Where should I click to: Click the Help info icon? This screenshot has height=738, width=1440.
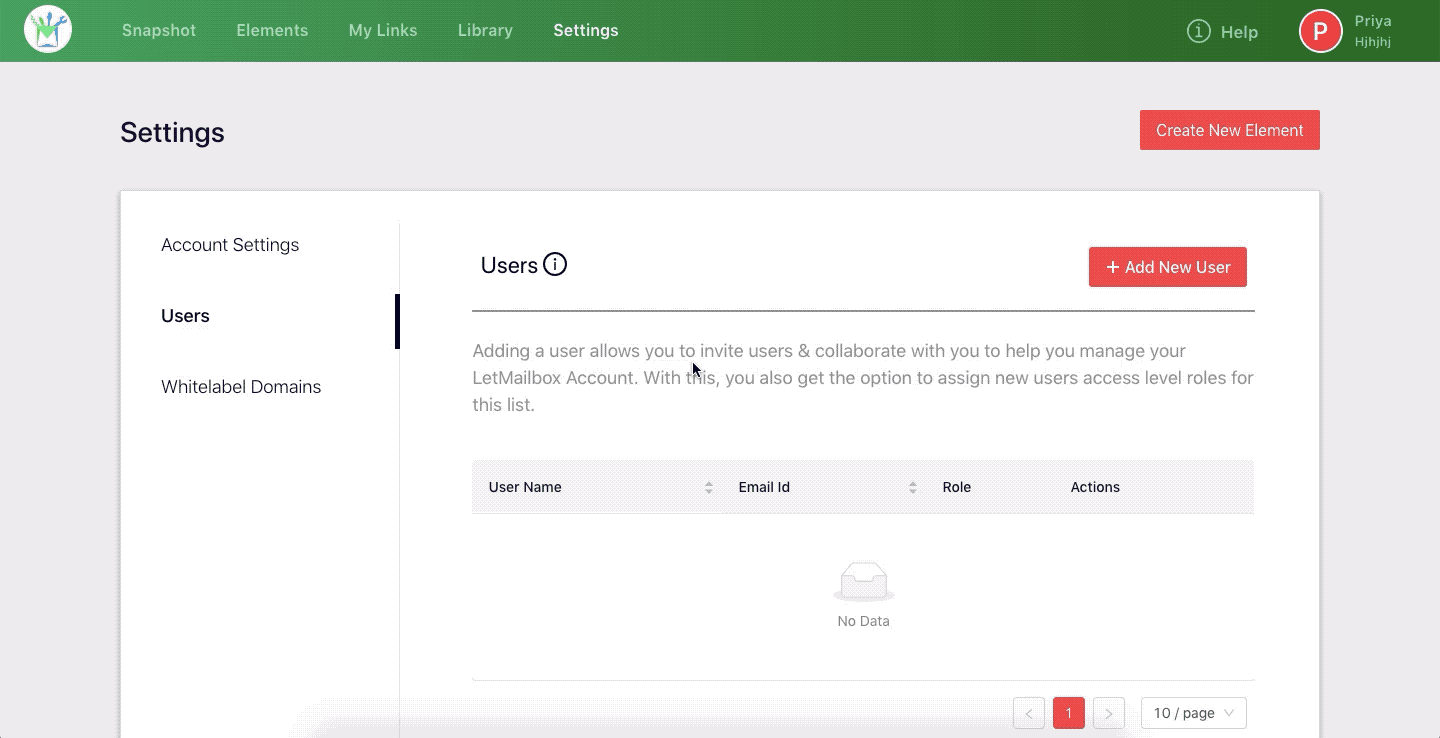click(x=1198, y=32)
